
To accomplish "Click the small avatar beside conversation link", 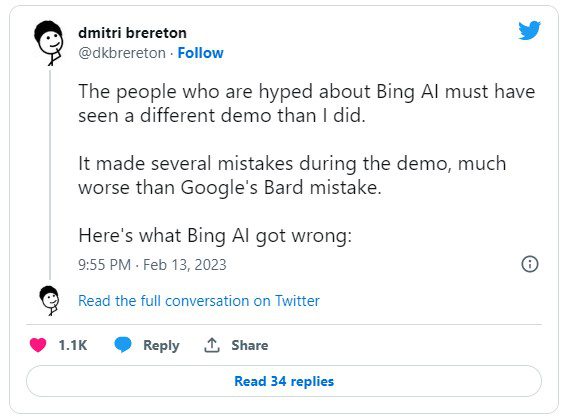I will [50, 300].
